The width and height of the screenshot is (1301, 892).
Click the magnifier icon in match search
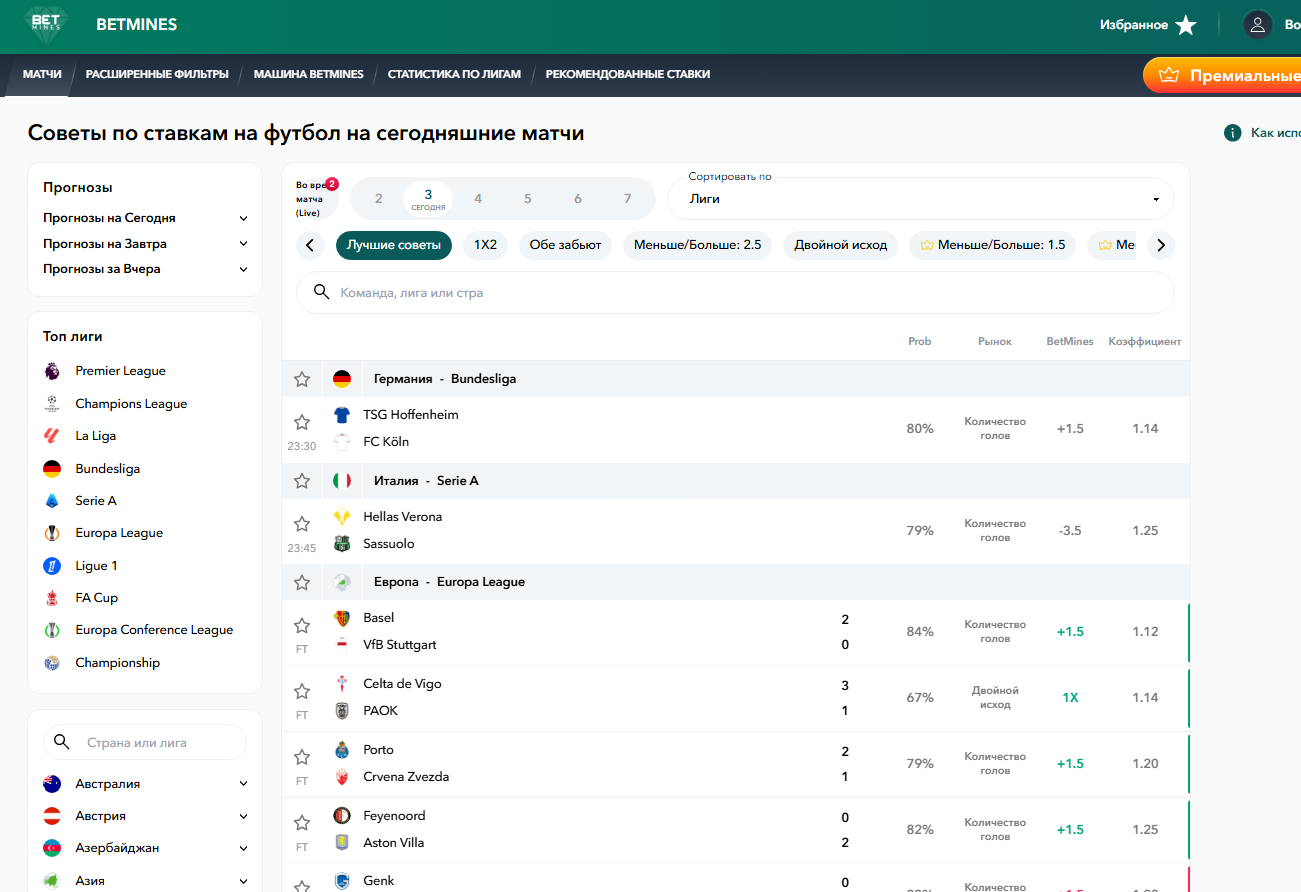(x=322, y=292)
